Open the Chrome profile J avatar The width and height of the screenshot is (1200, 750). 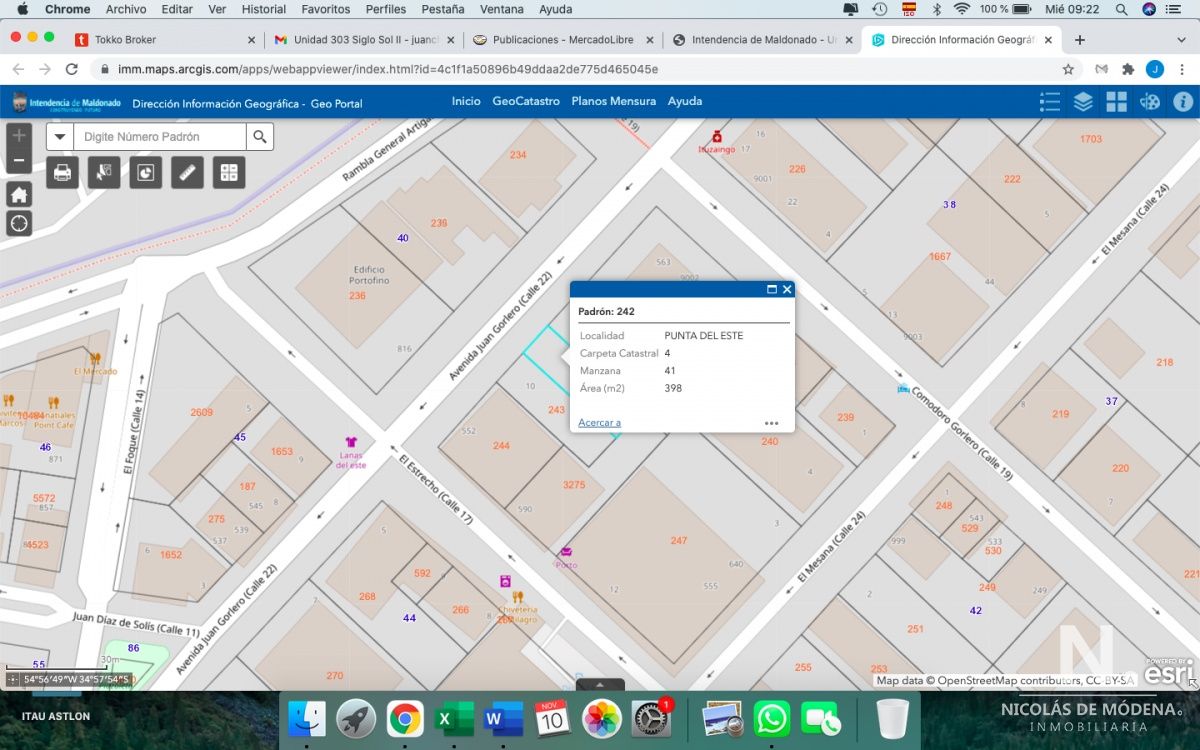tap(1155, 69)
